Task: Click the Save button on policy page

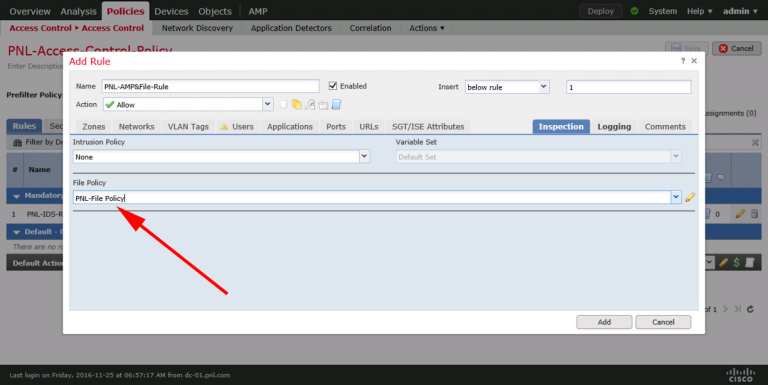Action: 686,48
